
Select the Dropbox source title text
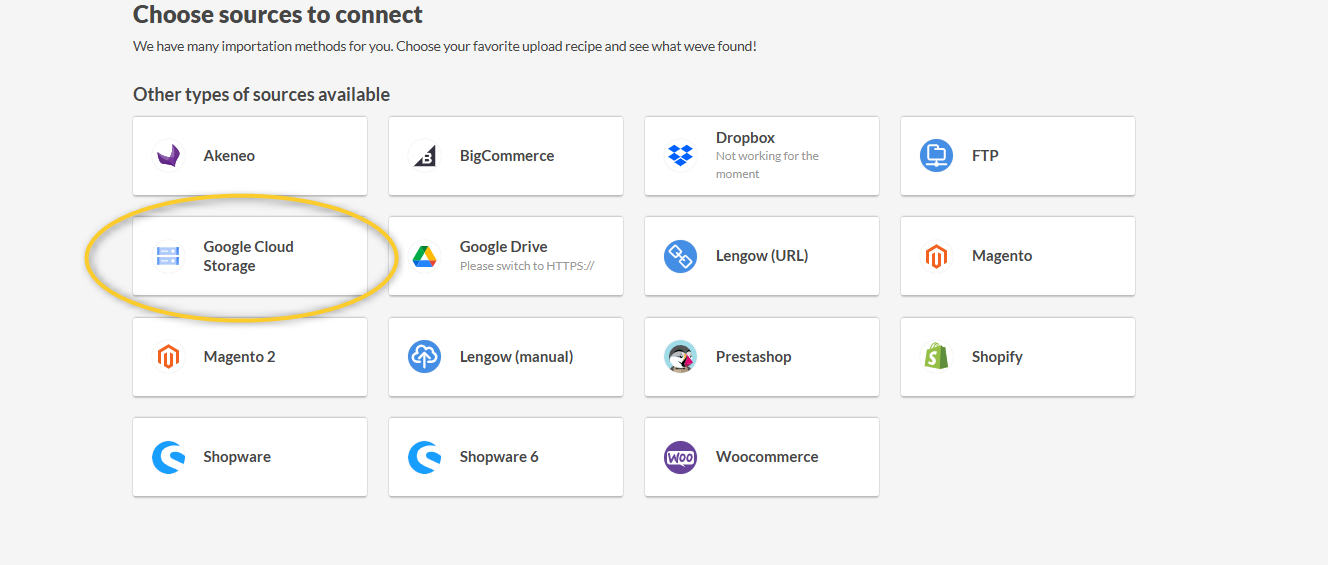click(745, 138)
